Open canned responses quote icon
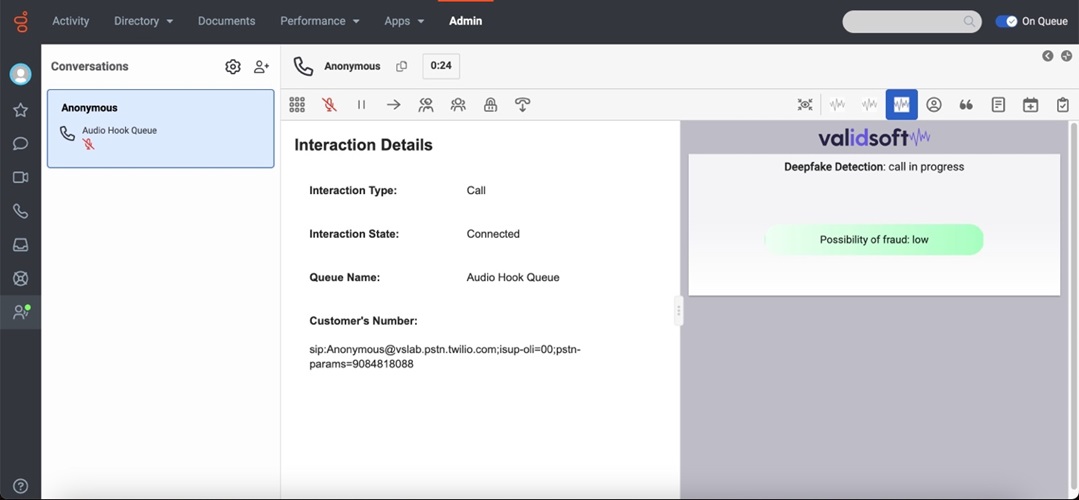The height and width of the screenshot is (500, 1079). coord(966,104)
